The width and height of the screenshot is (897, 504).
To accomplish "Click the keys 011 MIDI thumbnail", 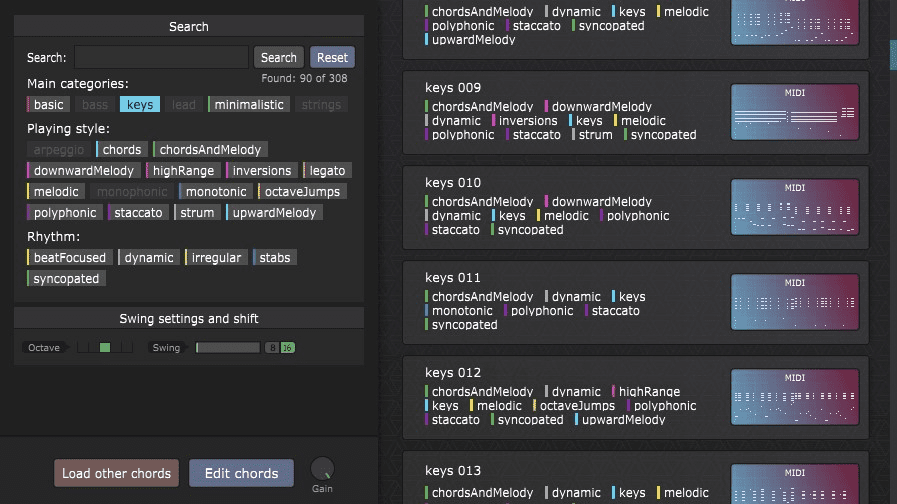I will point(795,302).
